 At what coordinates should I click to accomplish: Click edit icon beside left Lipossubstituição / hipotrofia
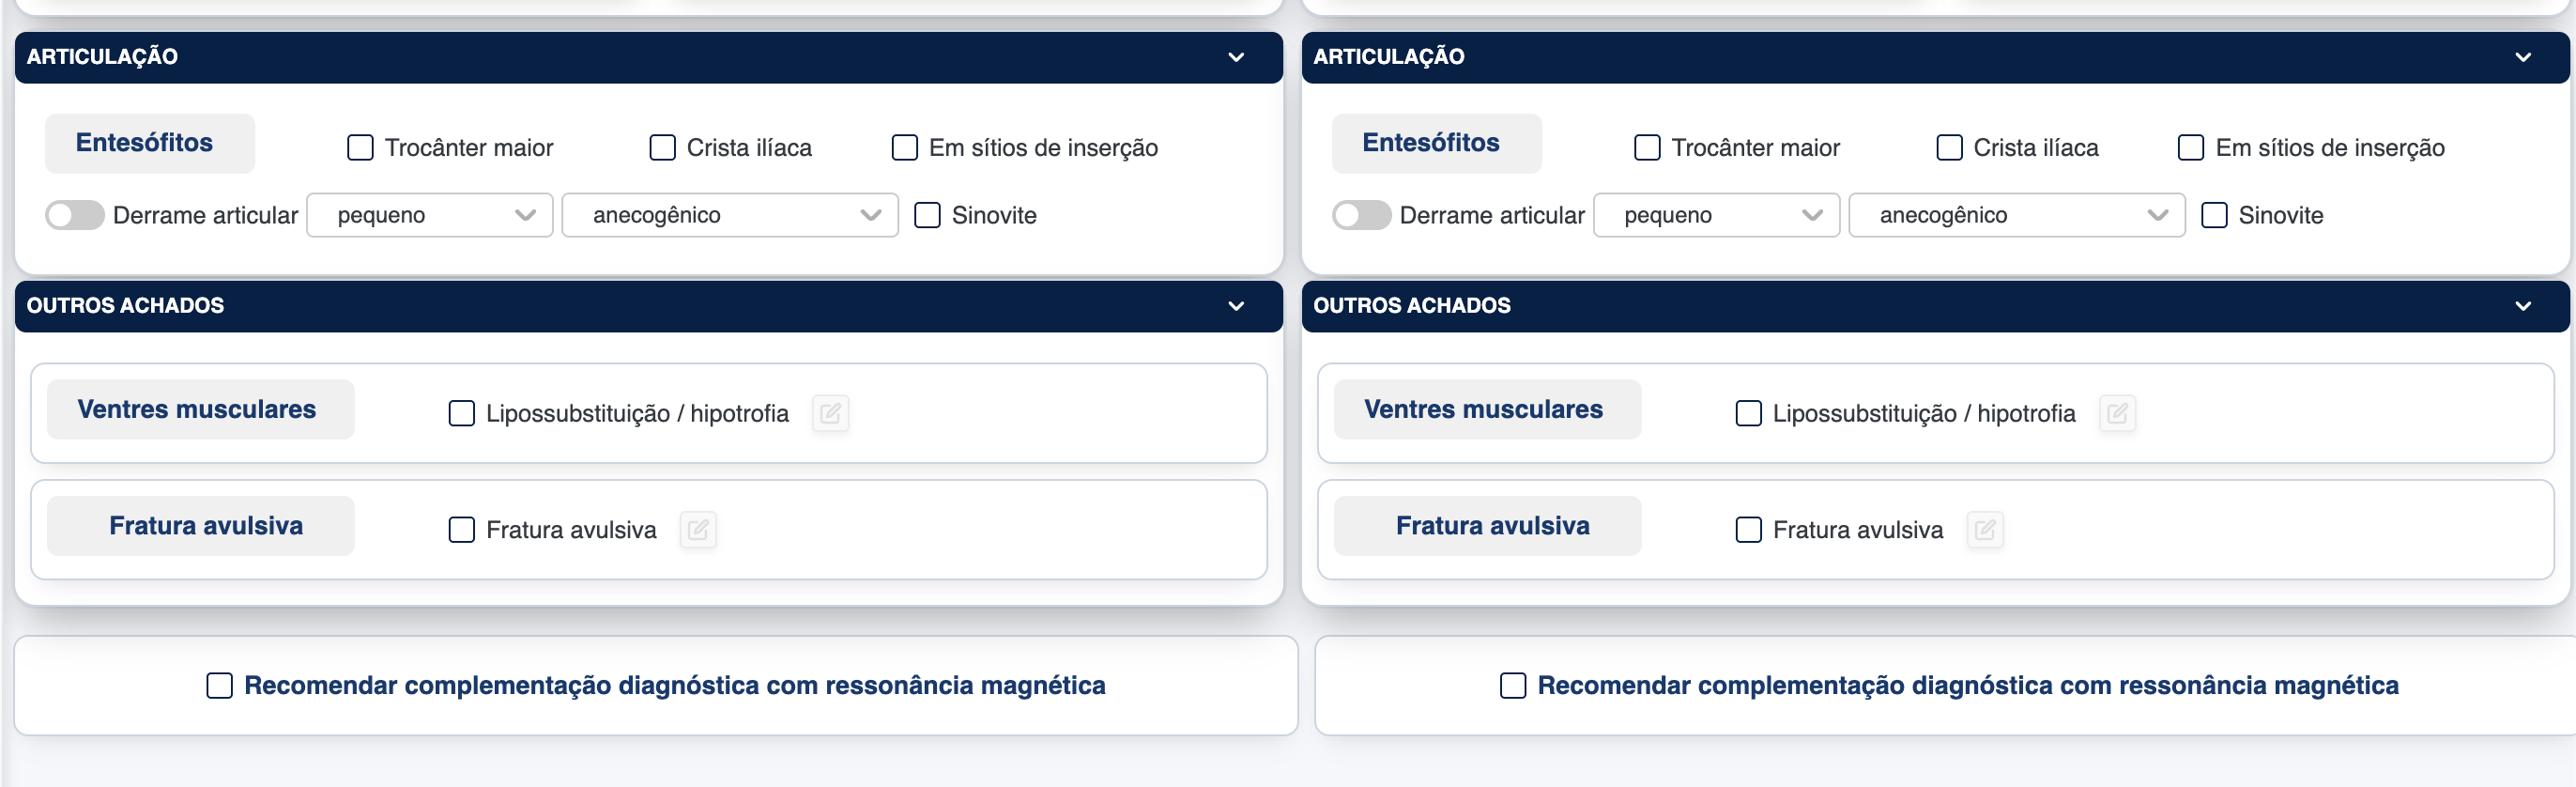(830, 413)
